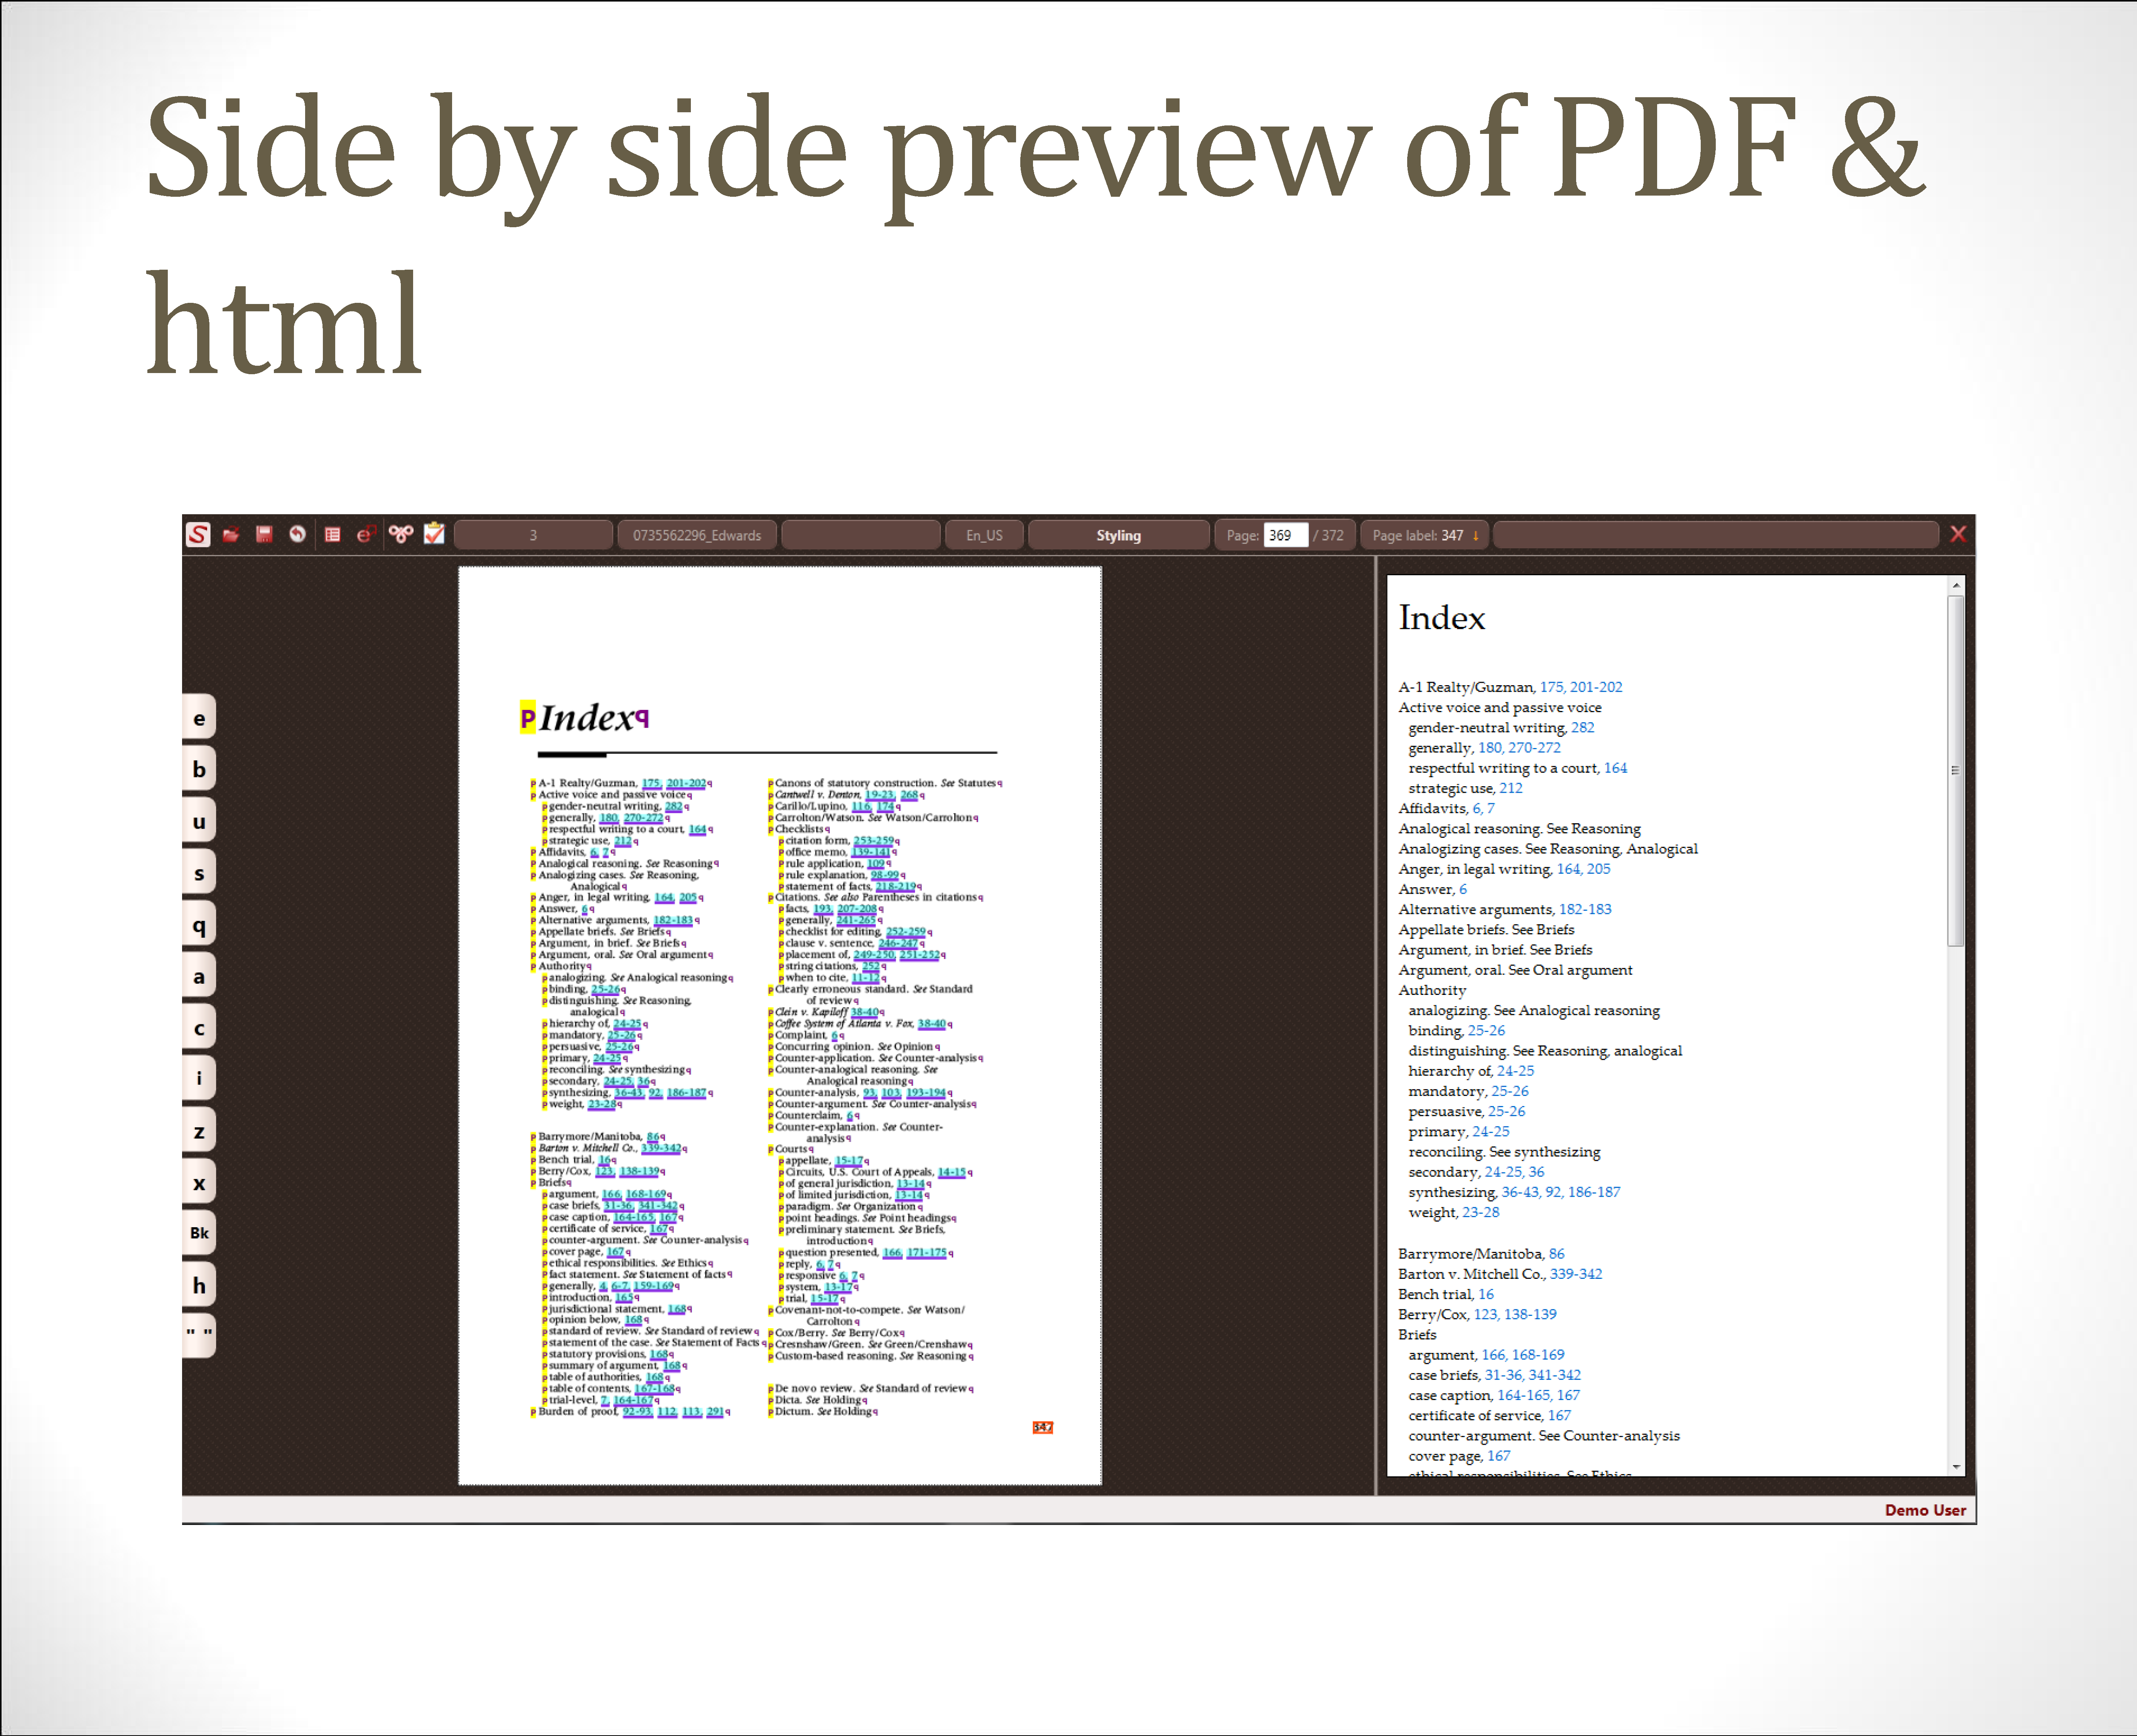Click the undo arrow icon in toolbar

[x=297, y=535]
